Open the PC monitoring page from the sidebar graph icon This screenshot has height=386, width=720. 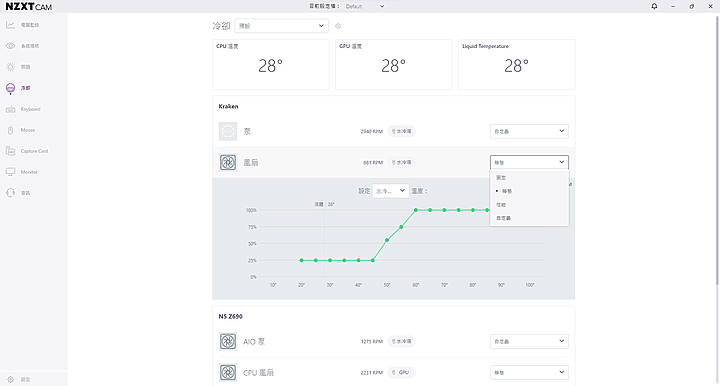point(11,25)
